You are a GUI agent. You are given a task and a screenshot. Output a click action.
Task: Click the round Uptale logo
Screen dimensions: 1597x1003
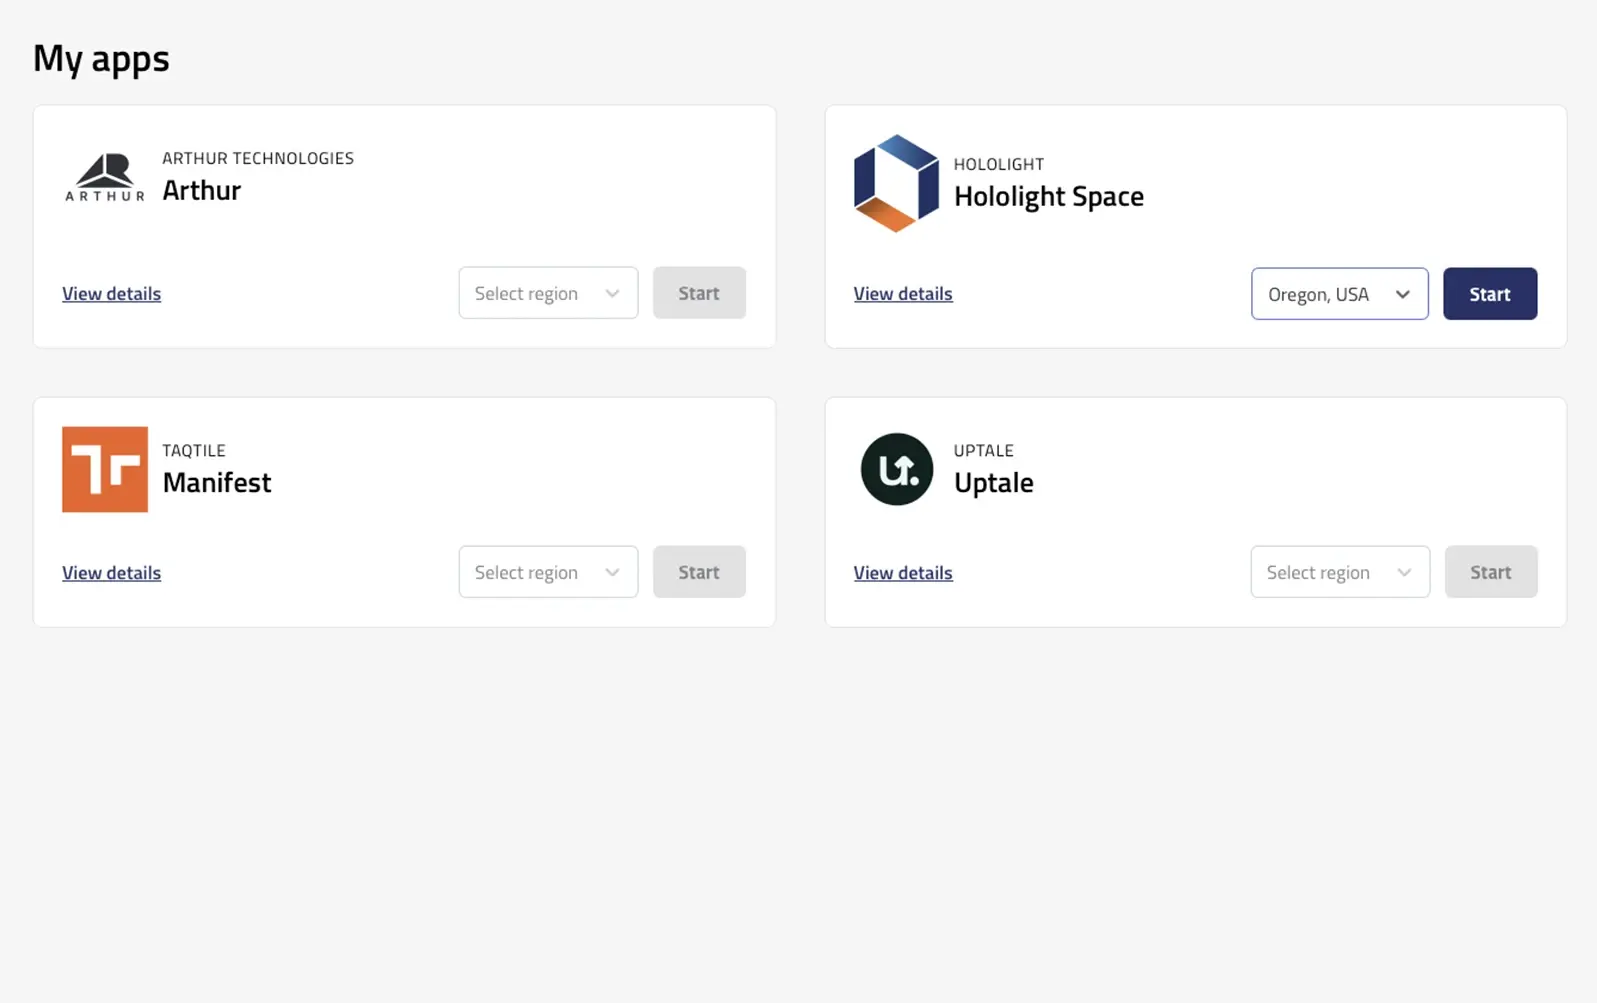click(896, 469)
